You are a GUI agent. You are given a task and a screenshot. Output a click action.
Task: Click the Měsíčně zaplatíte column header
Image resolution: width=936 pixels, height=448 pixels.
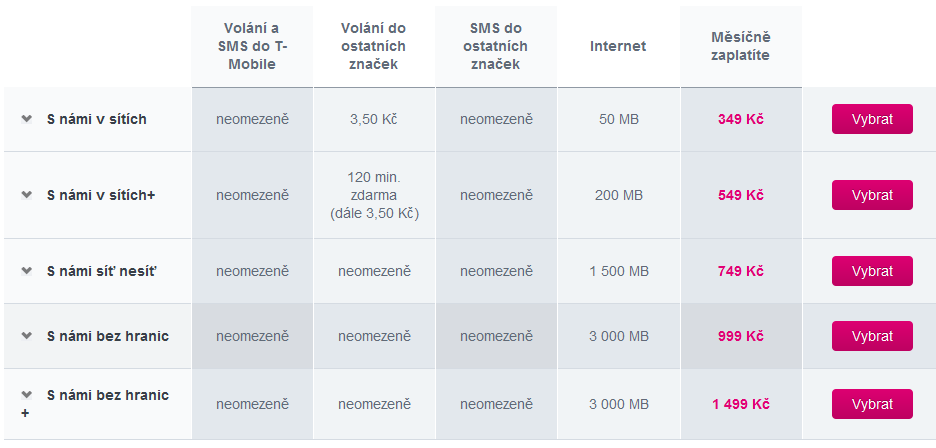[x=741, y=46]
